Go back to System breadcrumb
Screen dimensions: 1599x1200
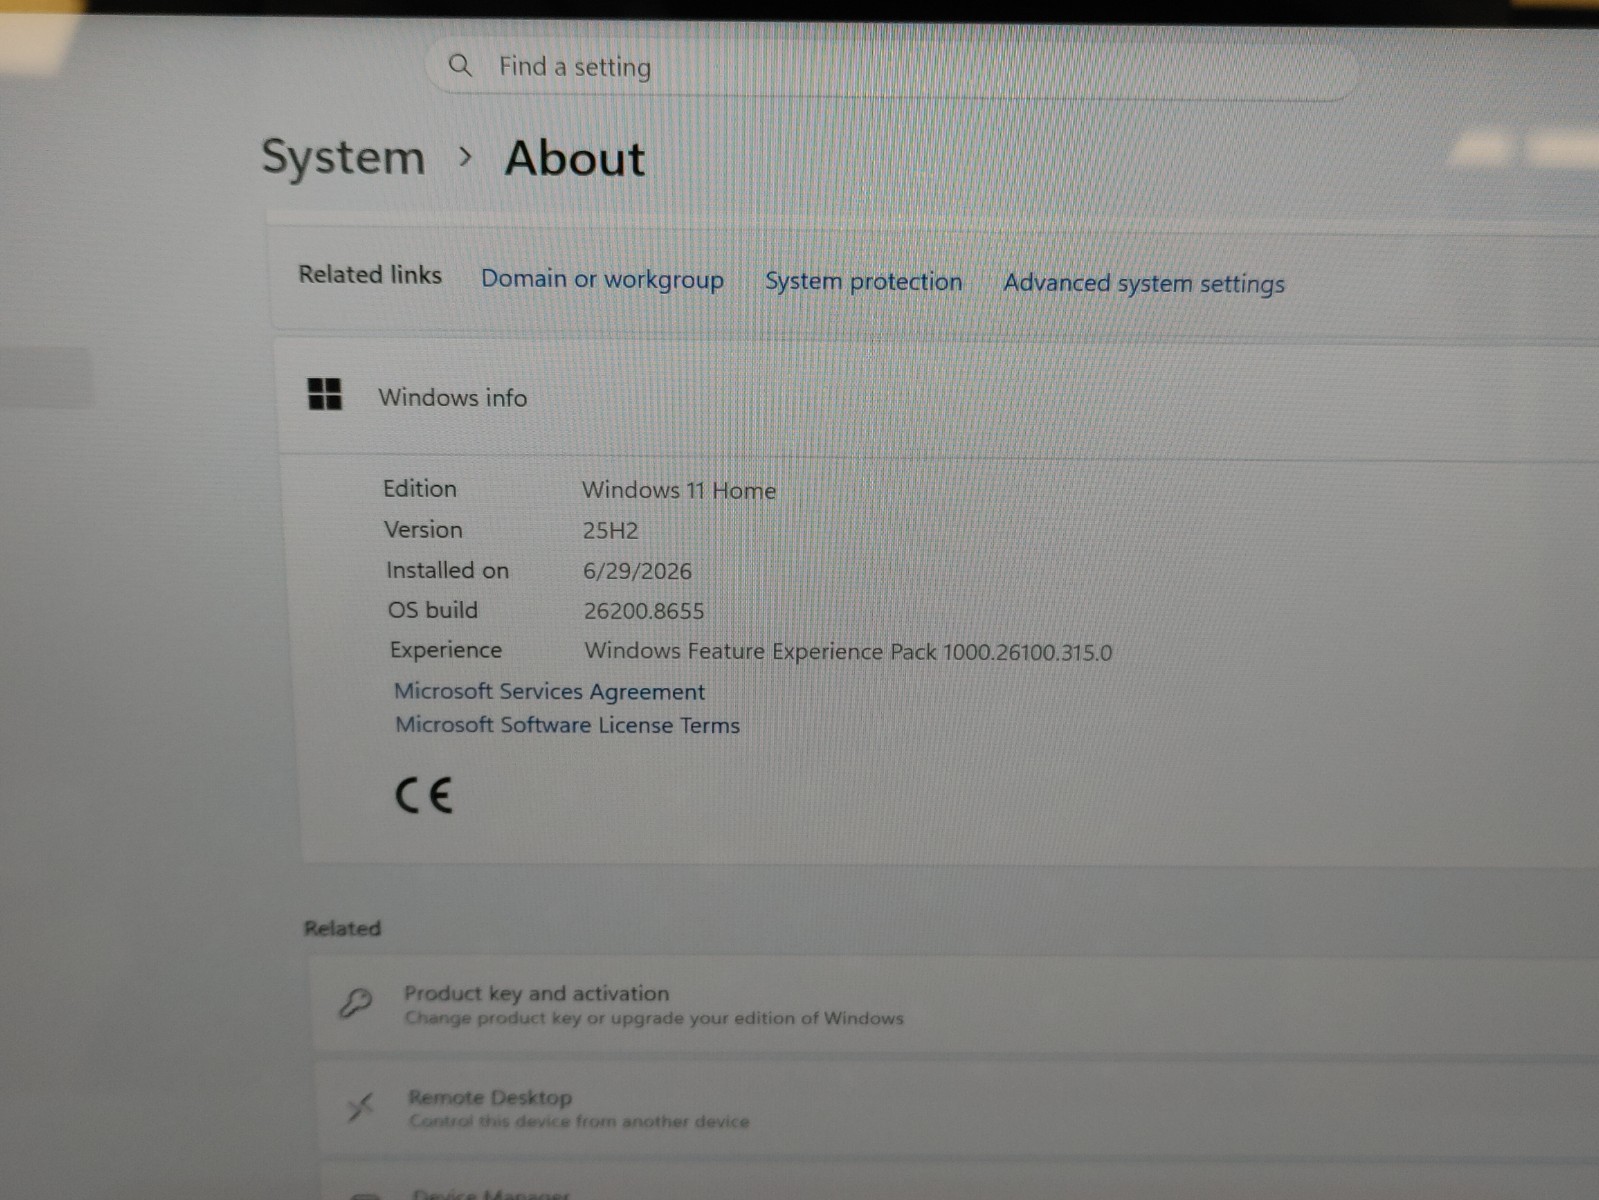click(343, 158)
